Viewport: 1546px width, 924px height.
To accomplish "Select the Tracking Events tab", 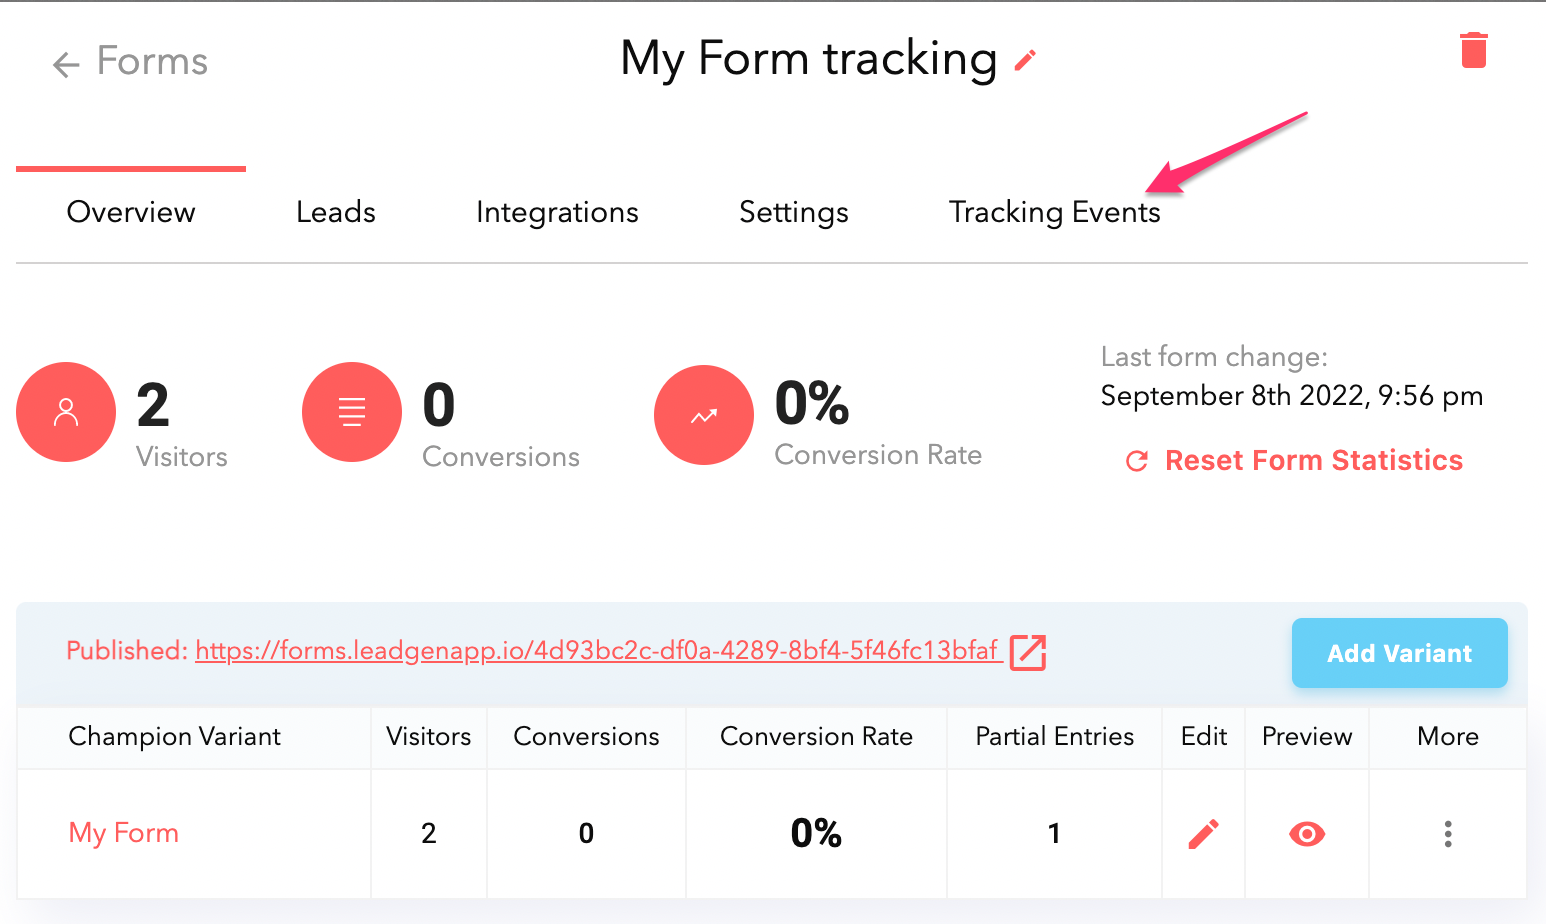I will click(1054, 212).
